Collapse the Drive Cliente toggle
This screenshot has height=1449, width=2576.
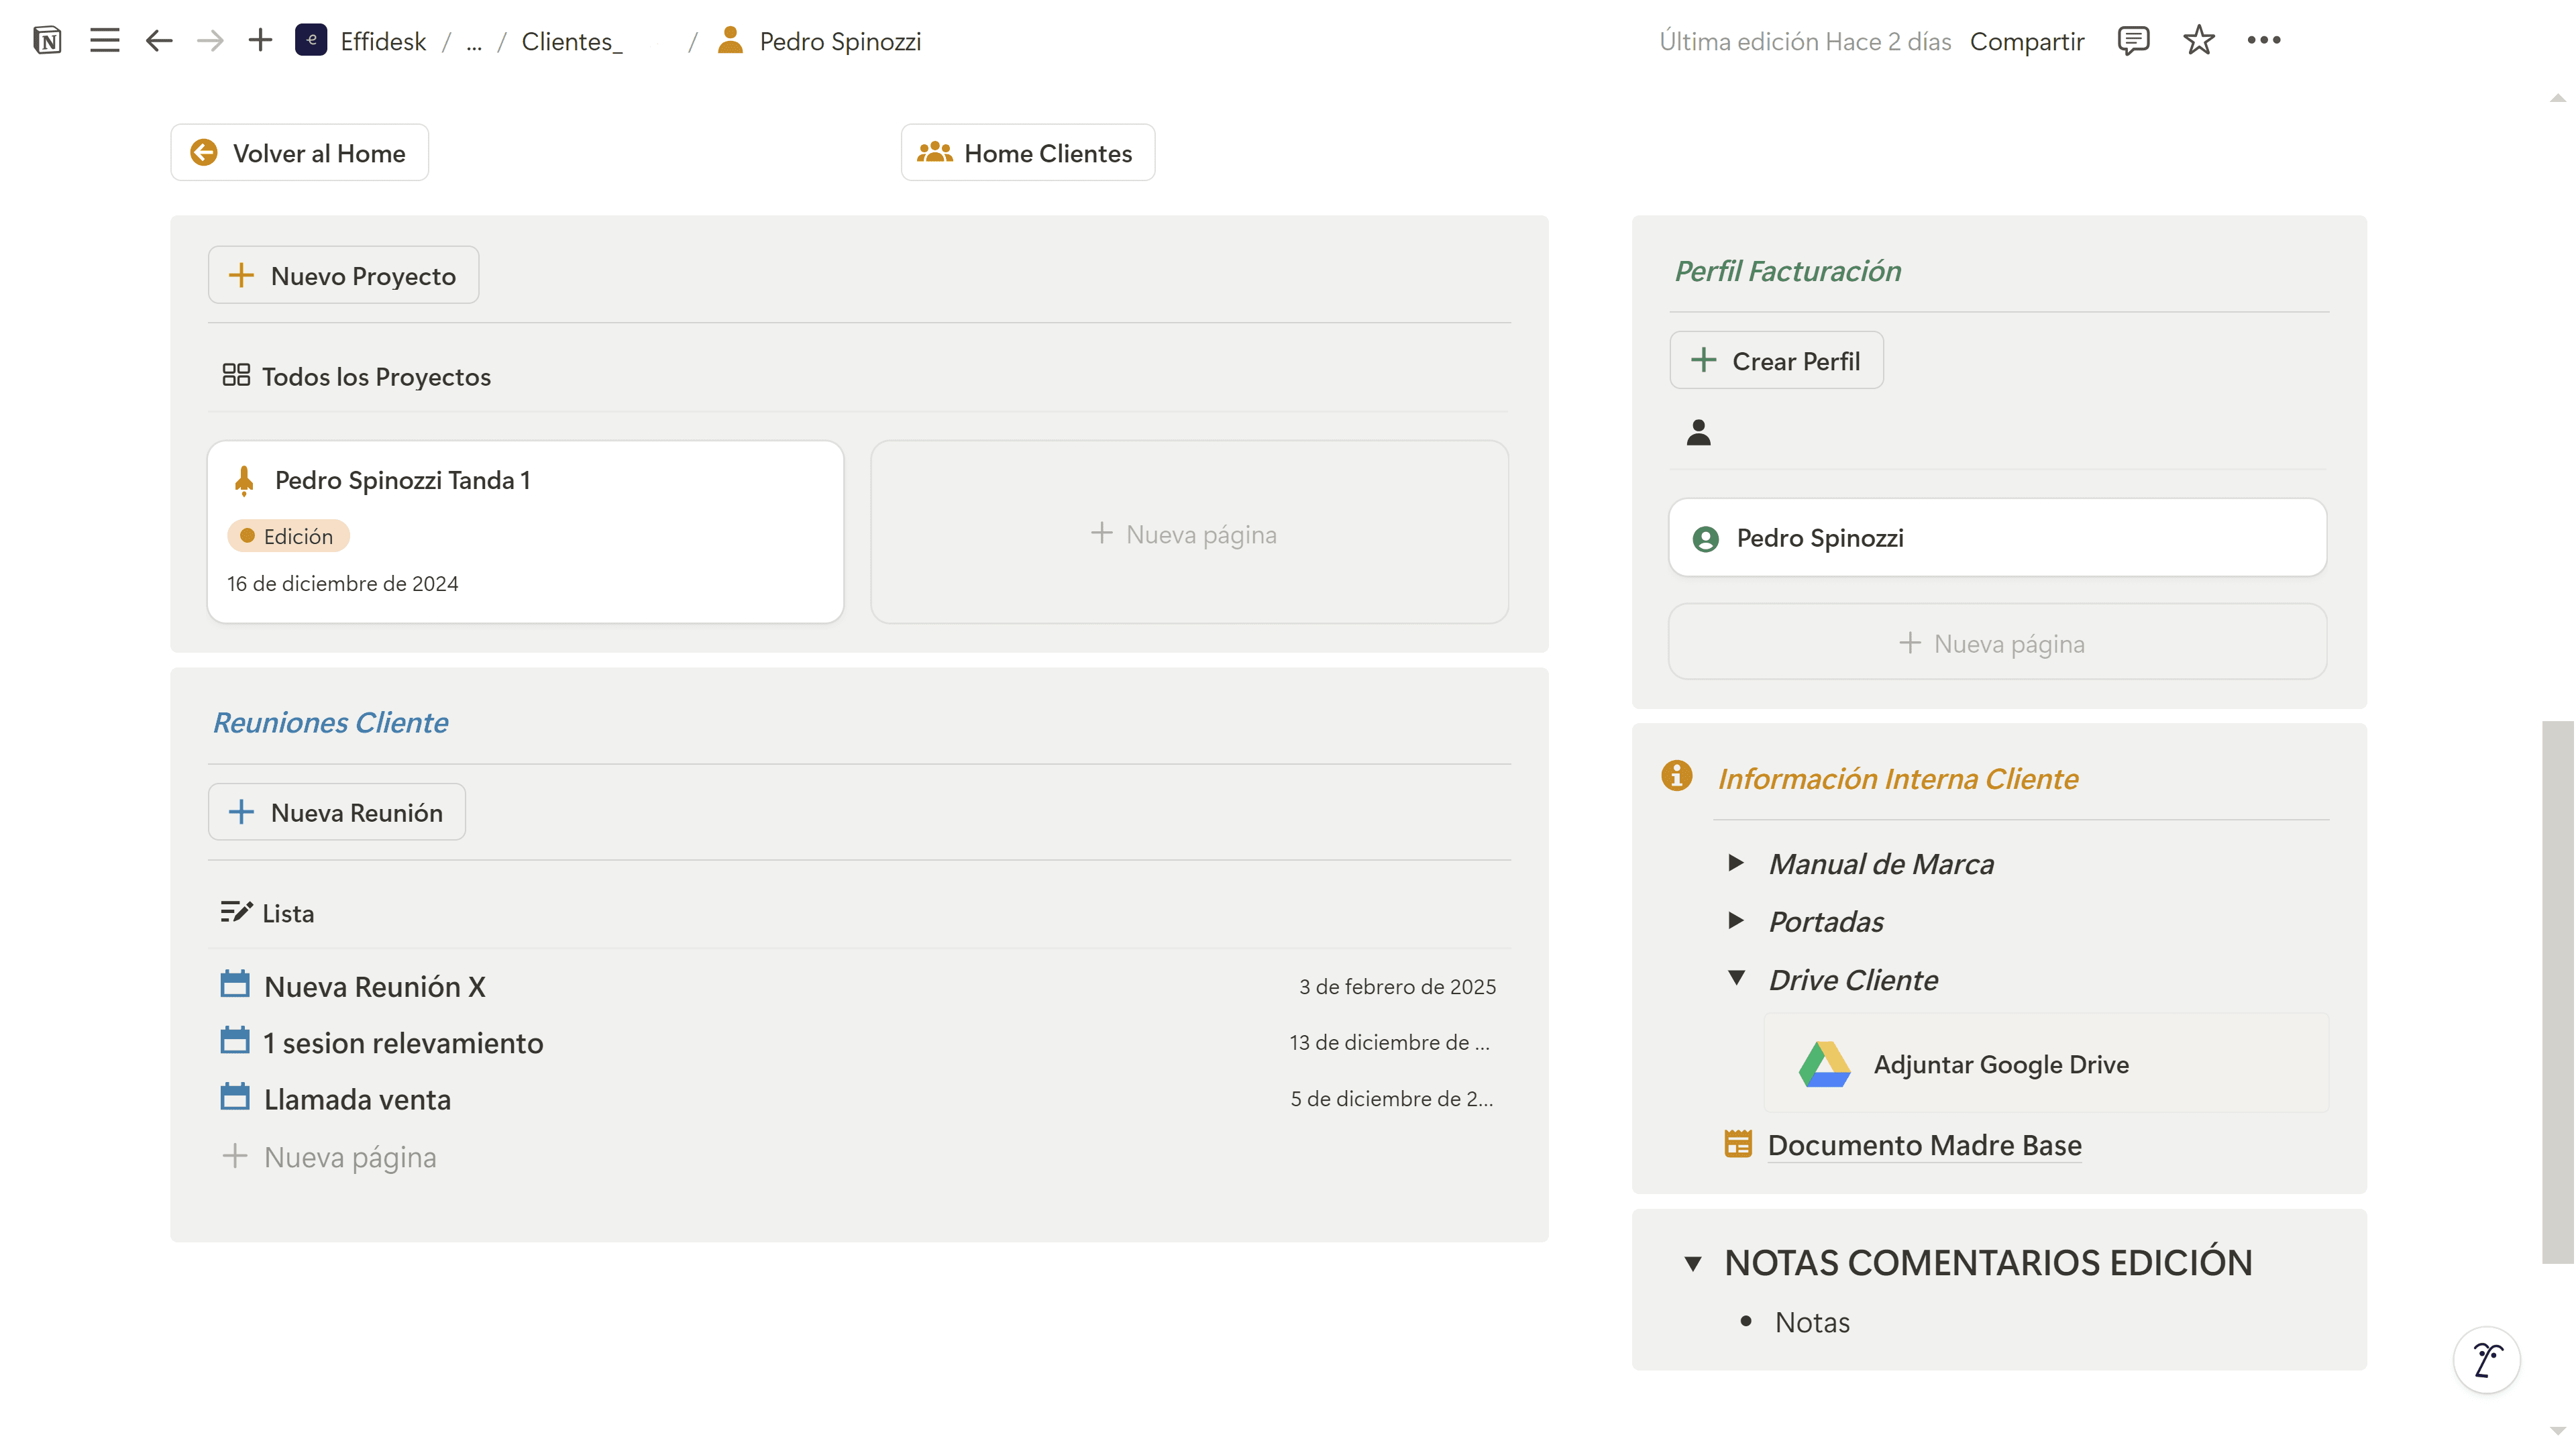[1736, 979]
